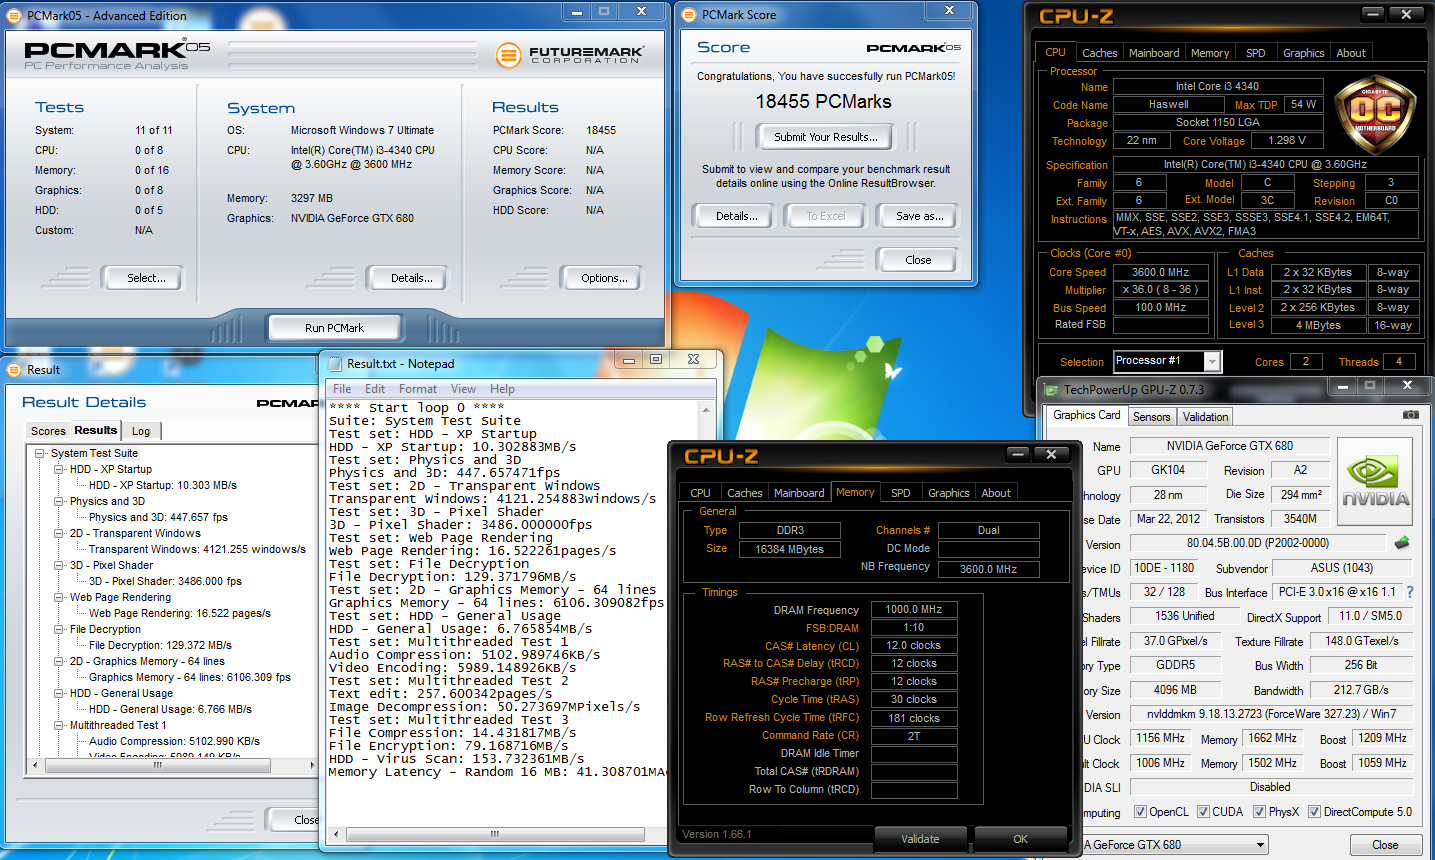Click the GPU-Z BIOS save chip icon
The image size is (1435, 860).
pyautogui.click(x=1402, y=543)
